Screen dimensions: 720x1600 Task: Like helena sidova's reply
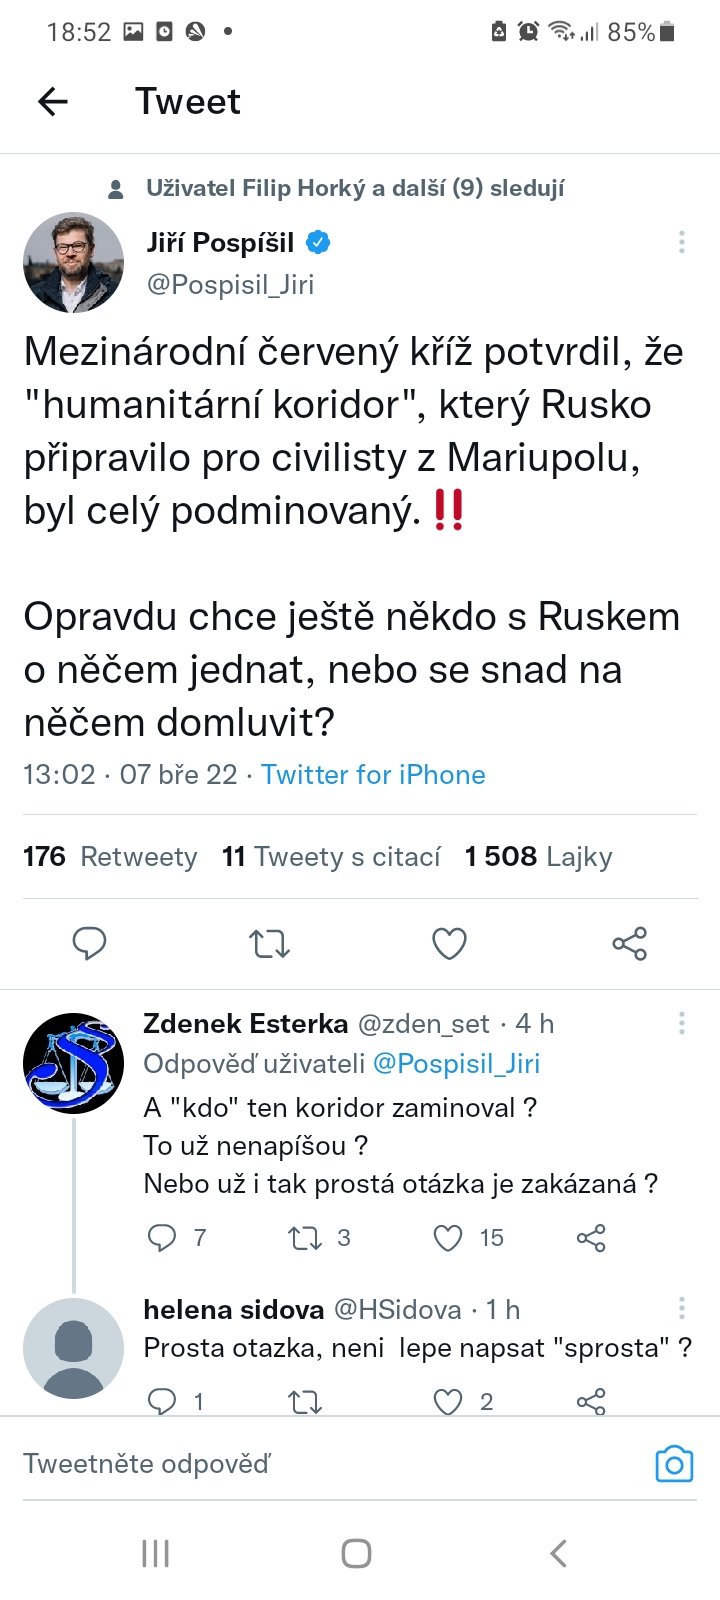(448, 1402)
